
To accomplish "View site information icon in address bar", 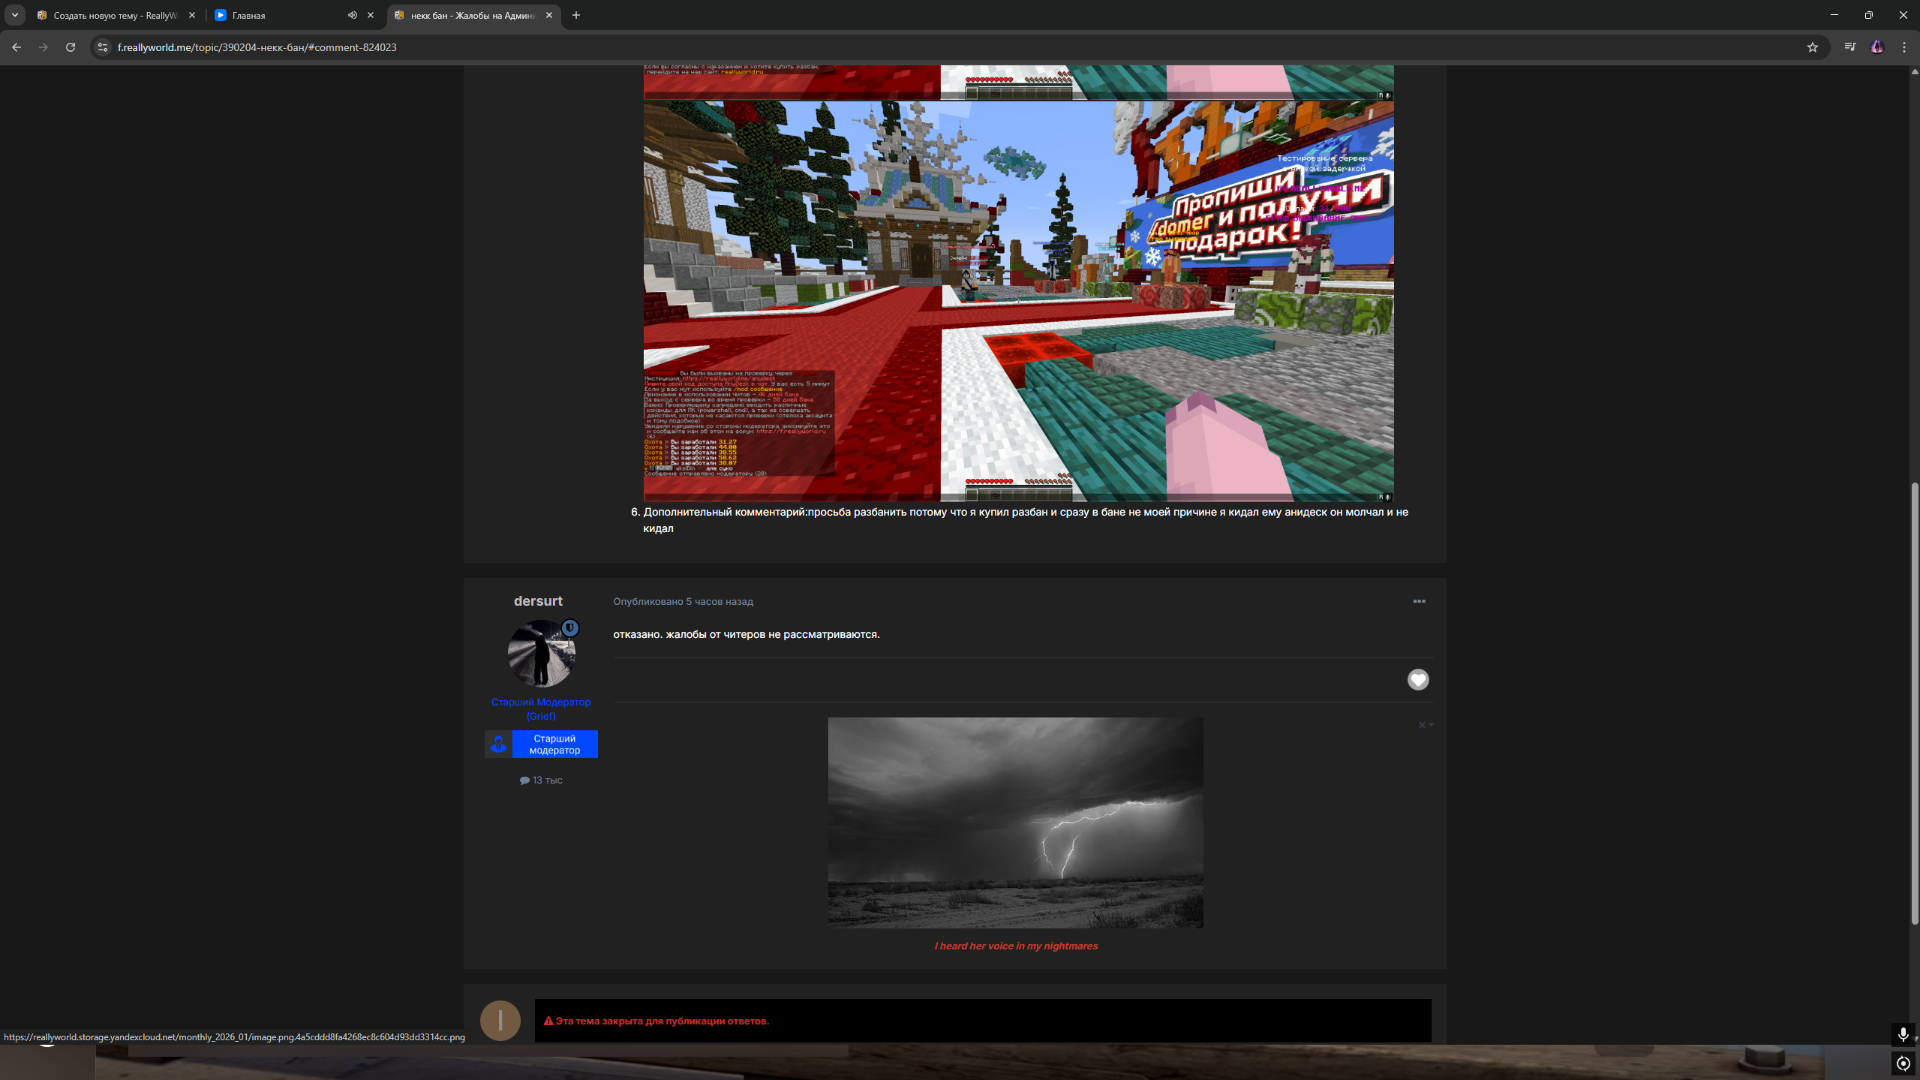I will (102, 47).
